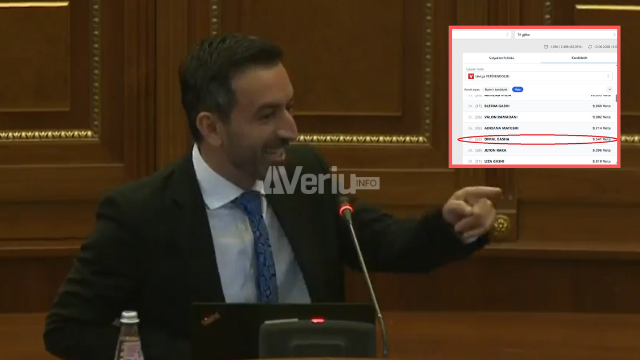Select the JETON RAKA candidate row
Screen dimensions: 640x360
tap(540, 151)
